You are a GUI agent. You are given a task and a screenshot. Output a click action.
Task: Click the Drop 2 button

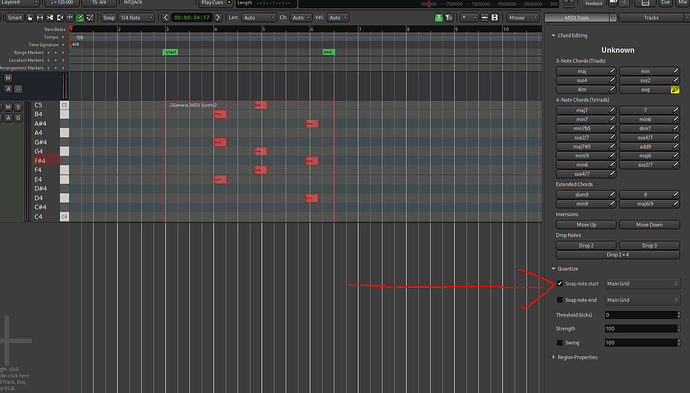point(586,246)
